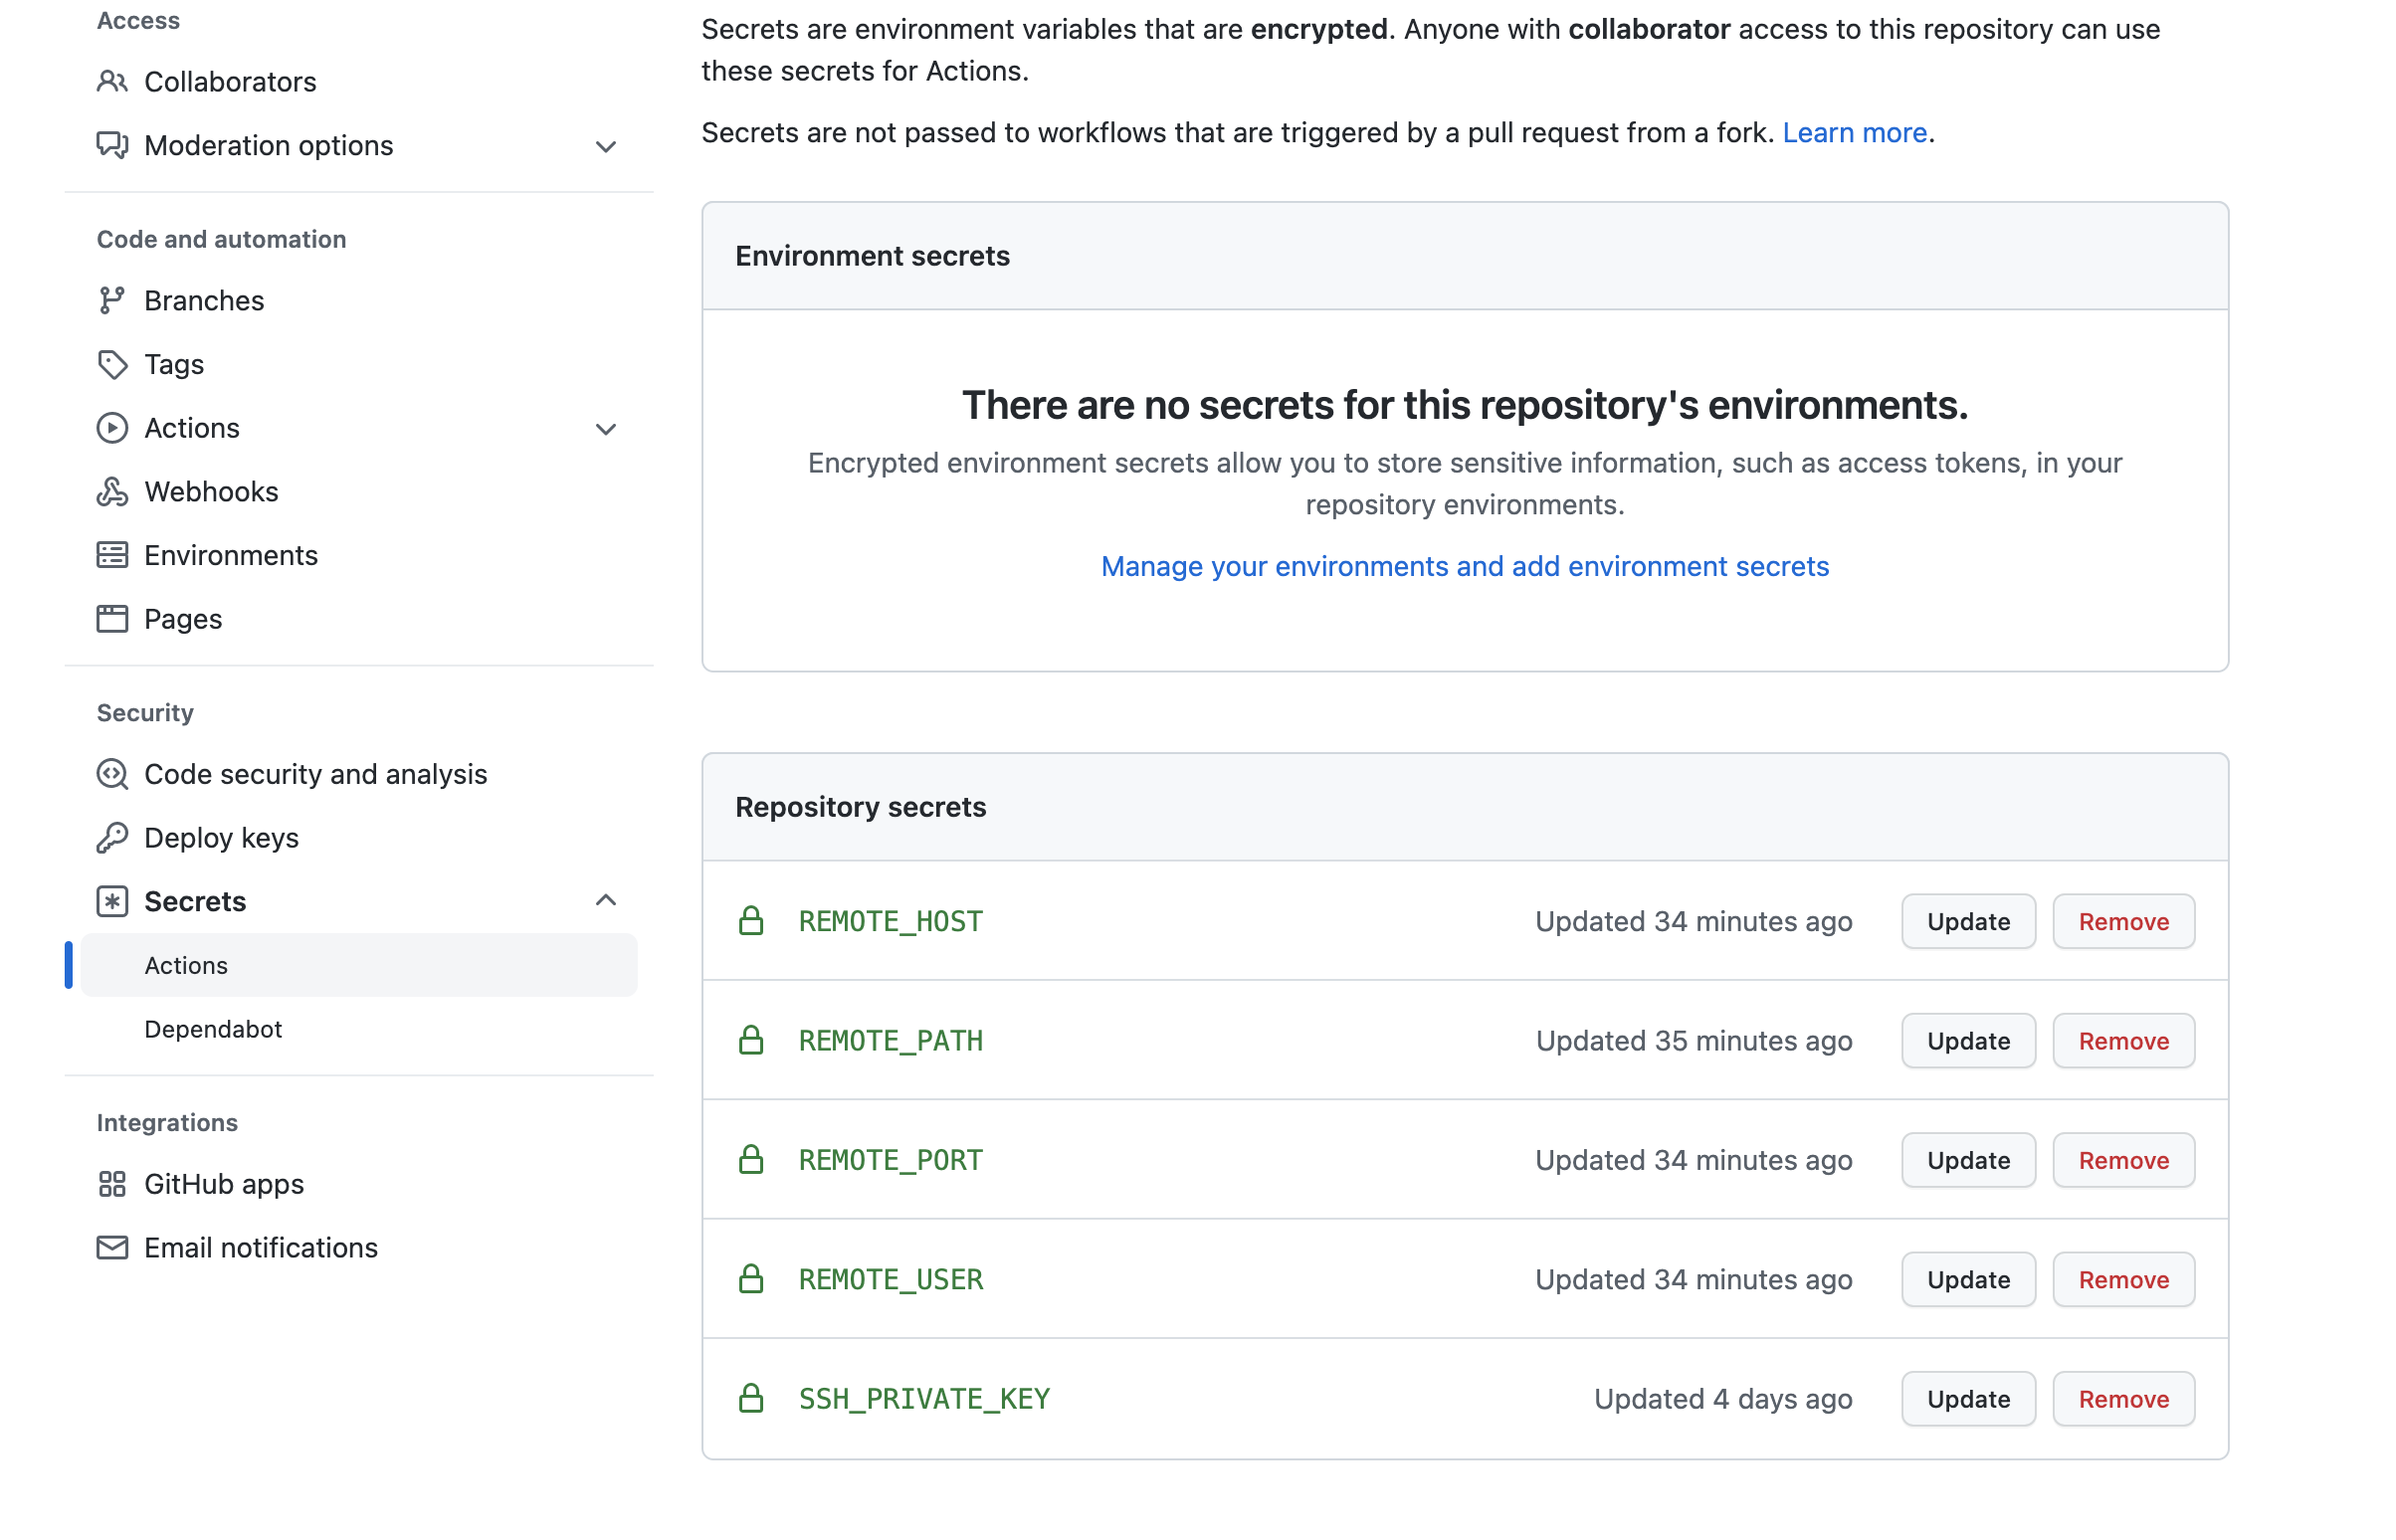Open the Dependabot secrets sub-item
The width and height of the screenshot is (2396, 1540).
click(213, 1029)
